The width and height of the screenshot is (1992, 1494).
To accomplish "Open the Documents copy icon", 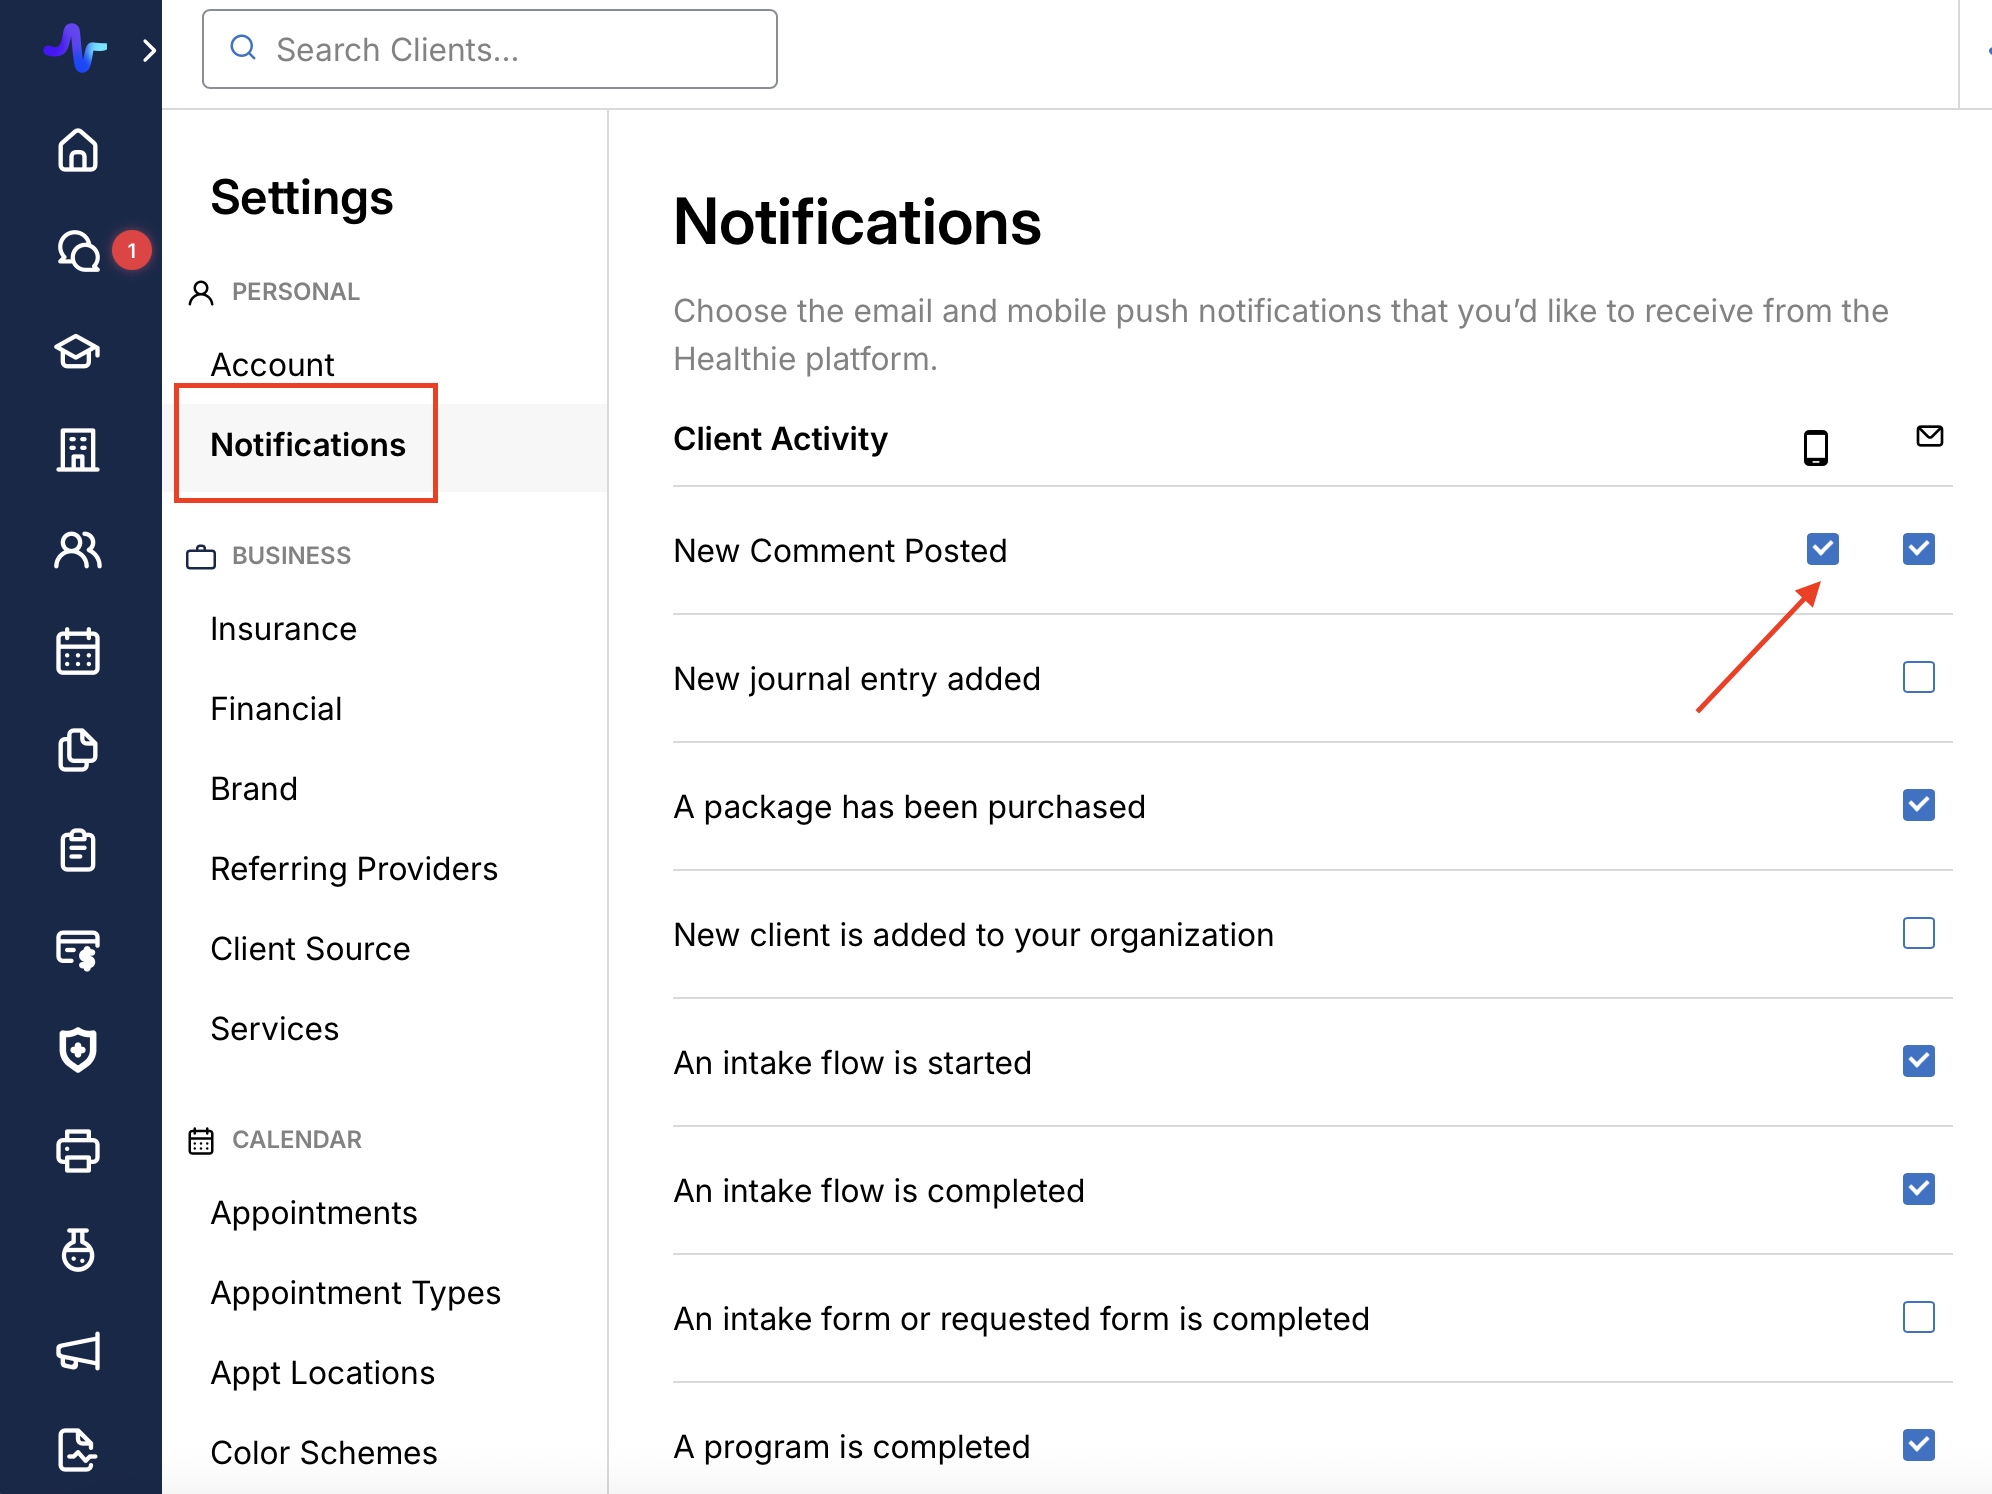I will [78, 750].
